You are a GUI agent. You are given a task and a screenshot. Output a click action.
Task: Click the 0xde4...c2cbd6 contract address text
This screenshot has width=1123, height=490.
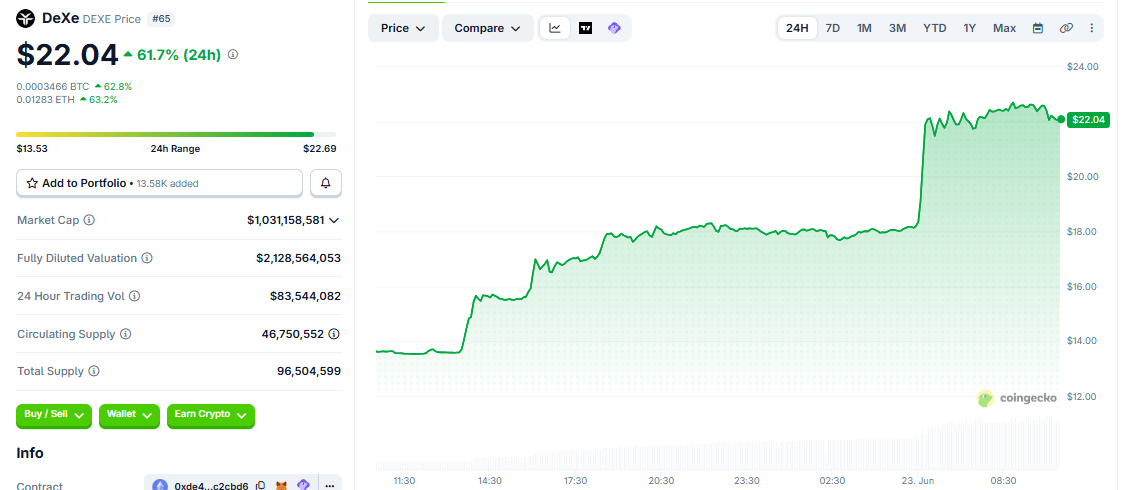[x=212, y=486]
